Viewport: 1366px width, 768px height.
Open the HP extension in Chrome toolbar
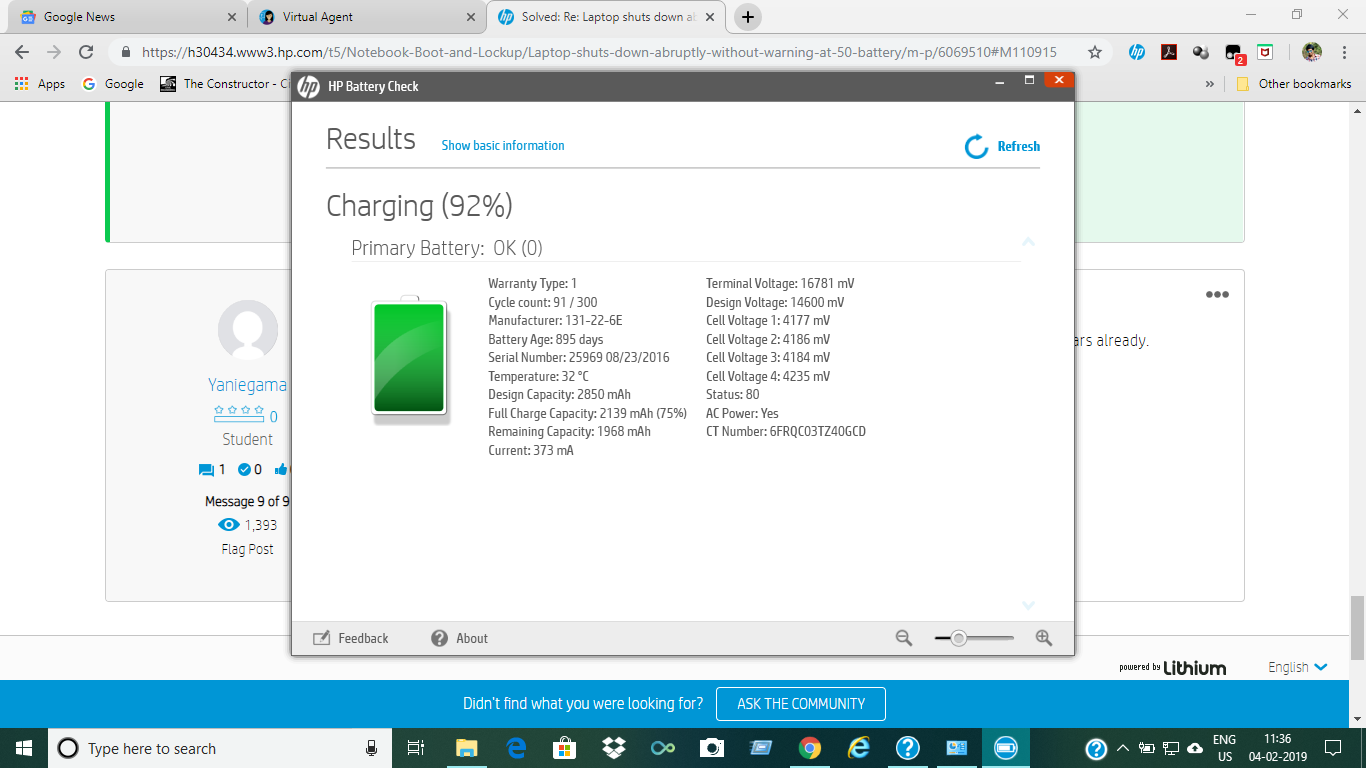point(1137,52)
